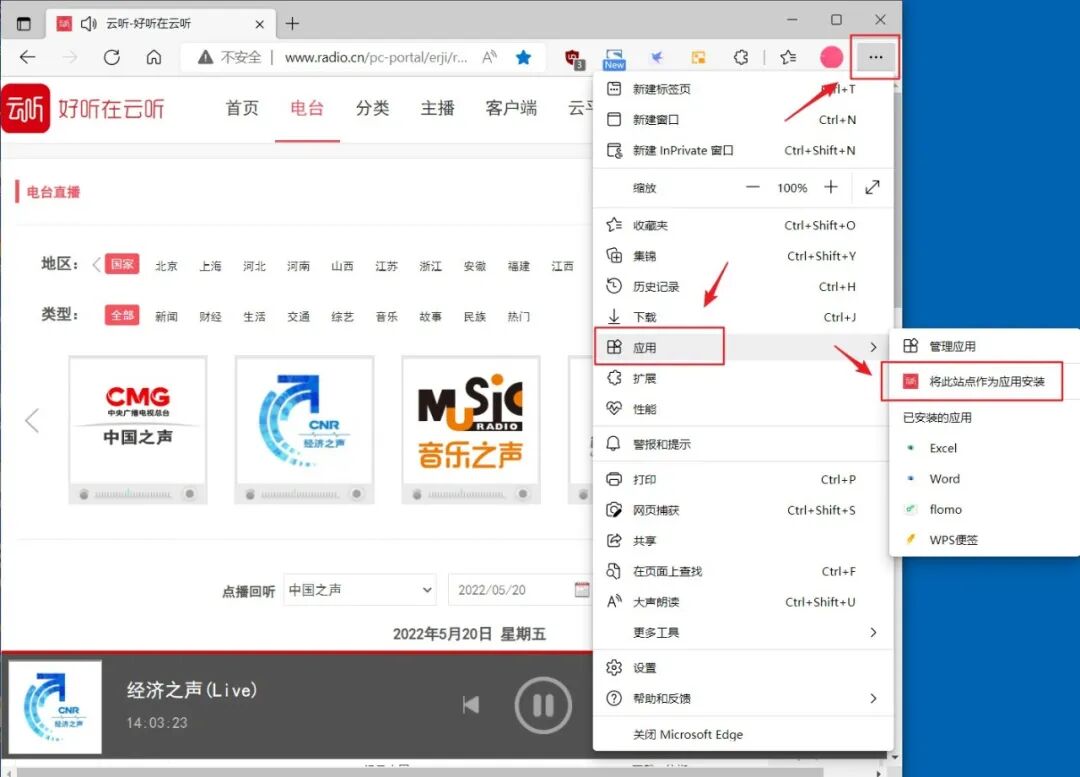The height and width of the screenshot is (777, 1080).
Task: Select the 音乐之声 station card
Action: coord(471,430)
